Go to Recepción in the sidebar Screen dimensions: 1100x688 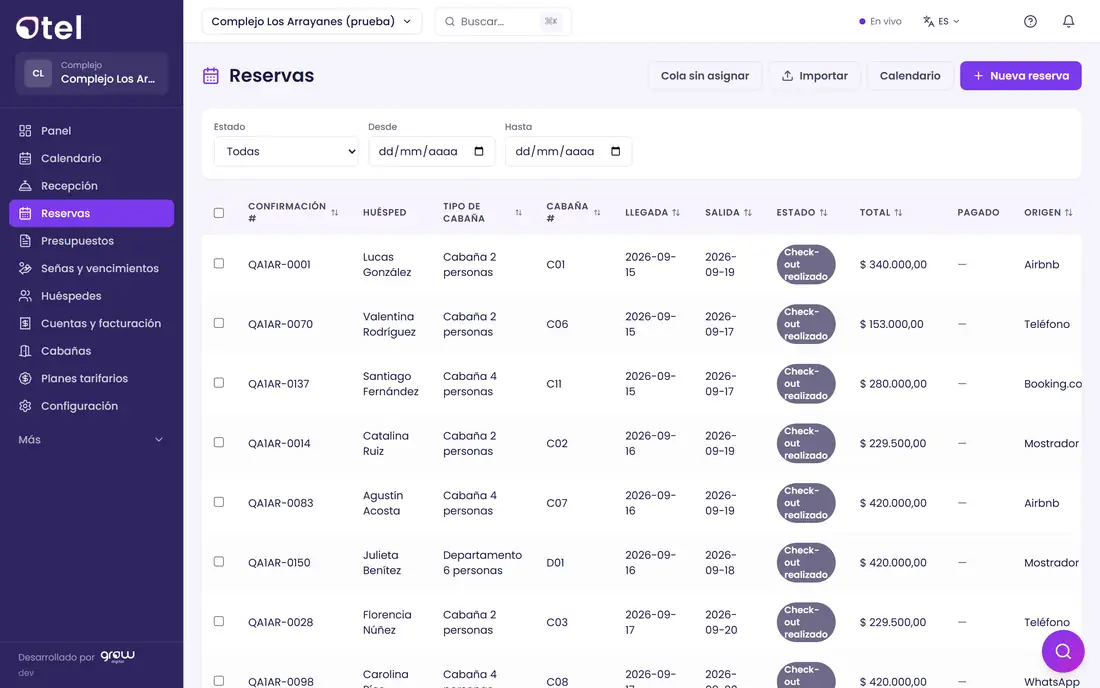91,186
